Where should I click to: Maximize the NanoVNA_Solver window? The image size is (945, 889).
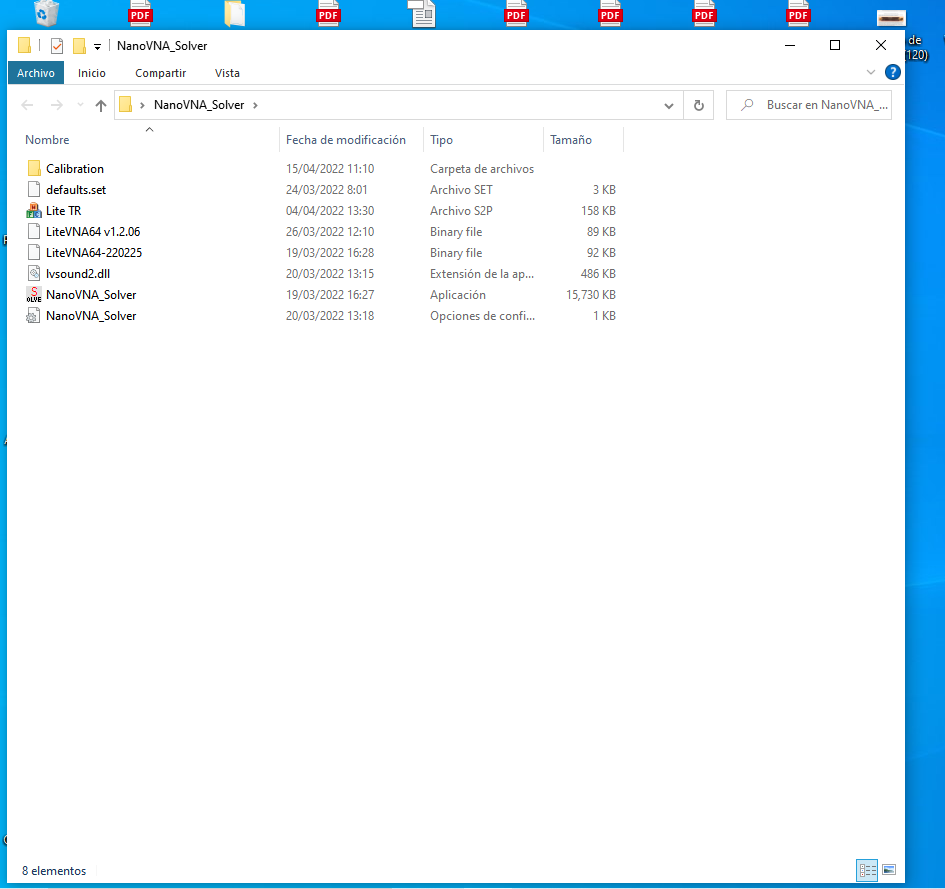point(835,45)
